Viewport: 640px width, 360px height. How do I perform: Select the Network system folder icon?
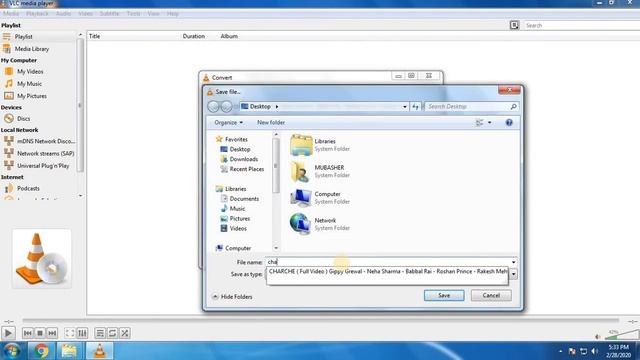(x=300, y=224)
